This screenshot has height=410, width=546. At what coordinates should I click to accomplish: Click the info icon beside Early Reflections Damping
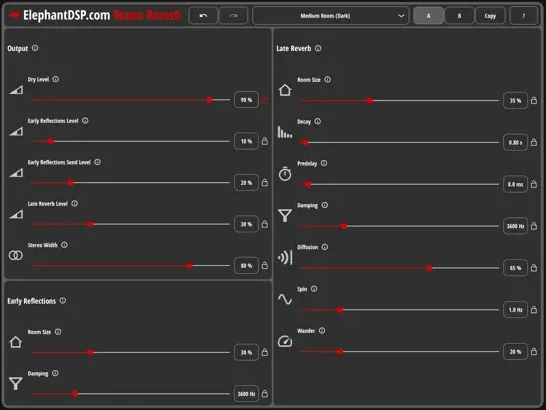pyautogui.click(x=55, y=373)
